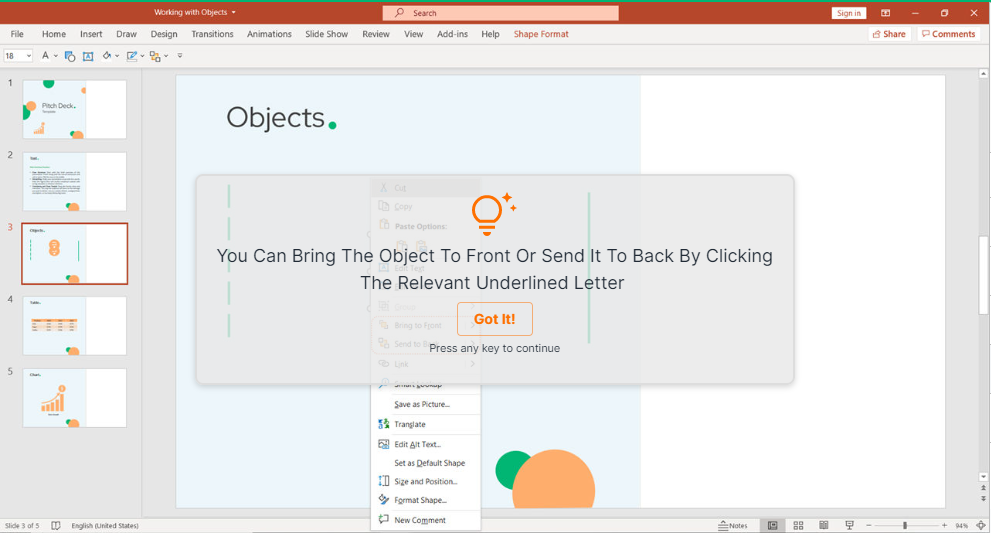Switch to Normal view icon

click(772, 525)
